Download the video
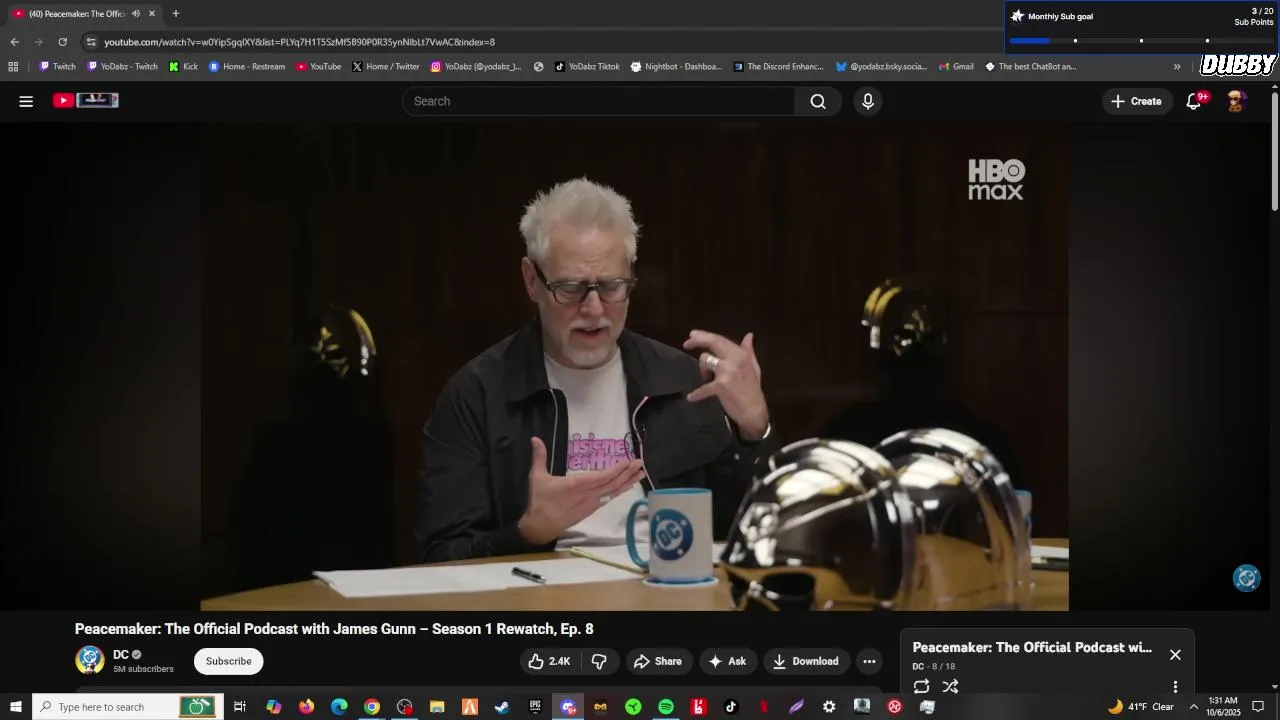This screenshot has height=720, width=1280. coord(805,661)
